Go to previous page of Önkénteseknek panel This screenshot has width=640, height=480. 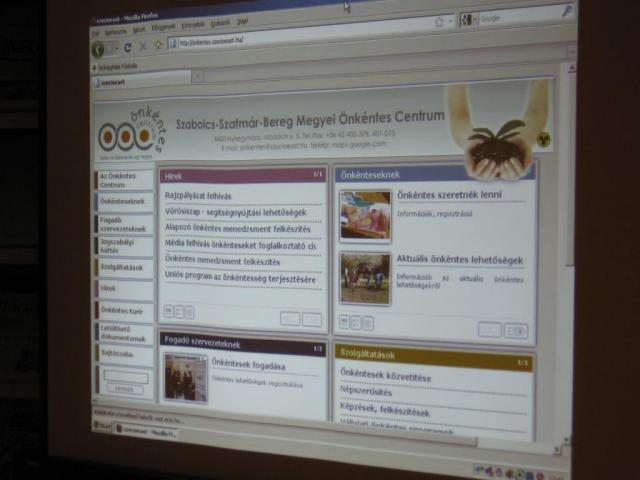[x=489, y=329]
